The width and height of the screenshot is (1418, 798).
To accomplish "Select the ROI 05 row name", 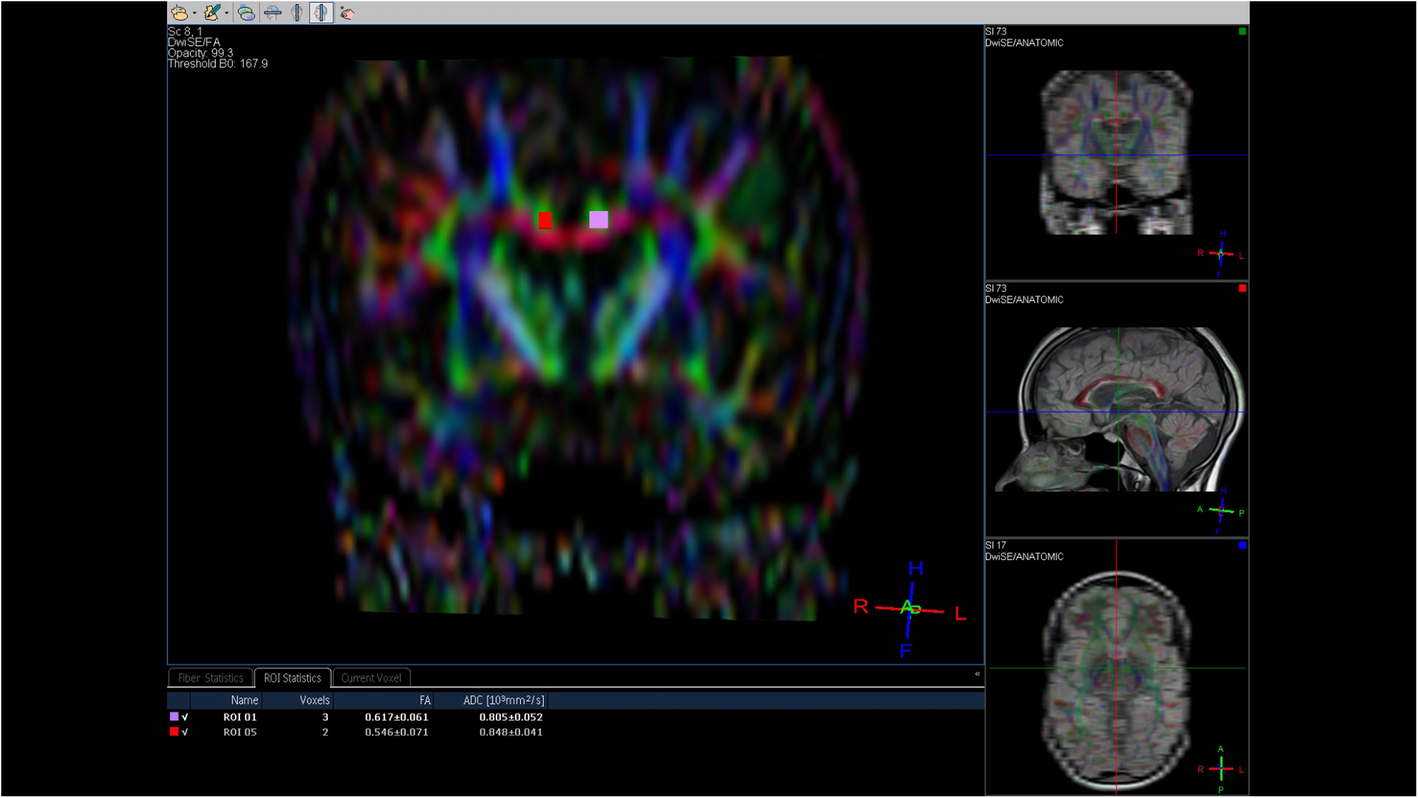I will [240, 732].
